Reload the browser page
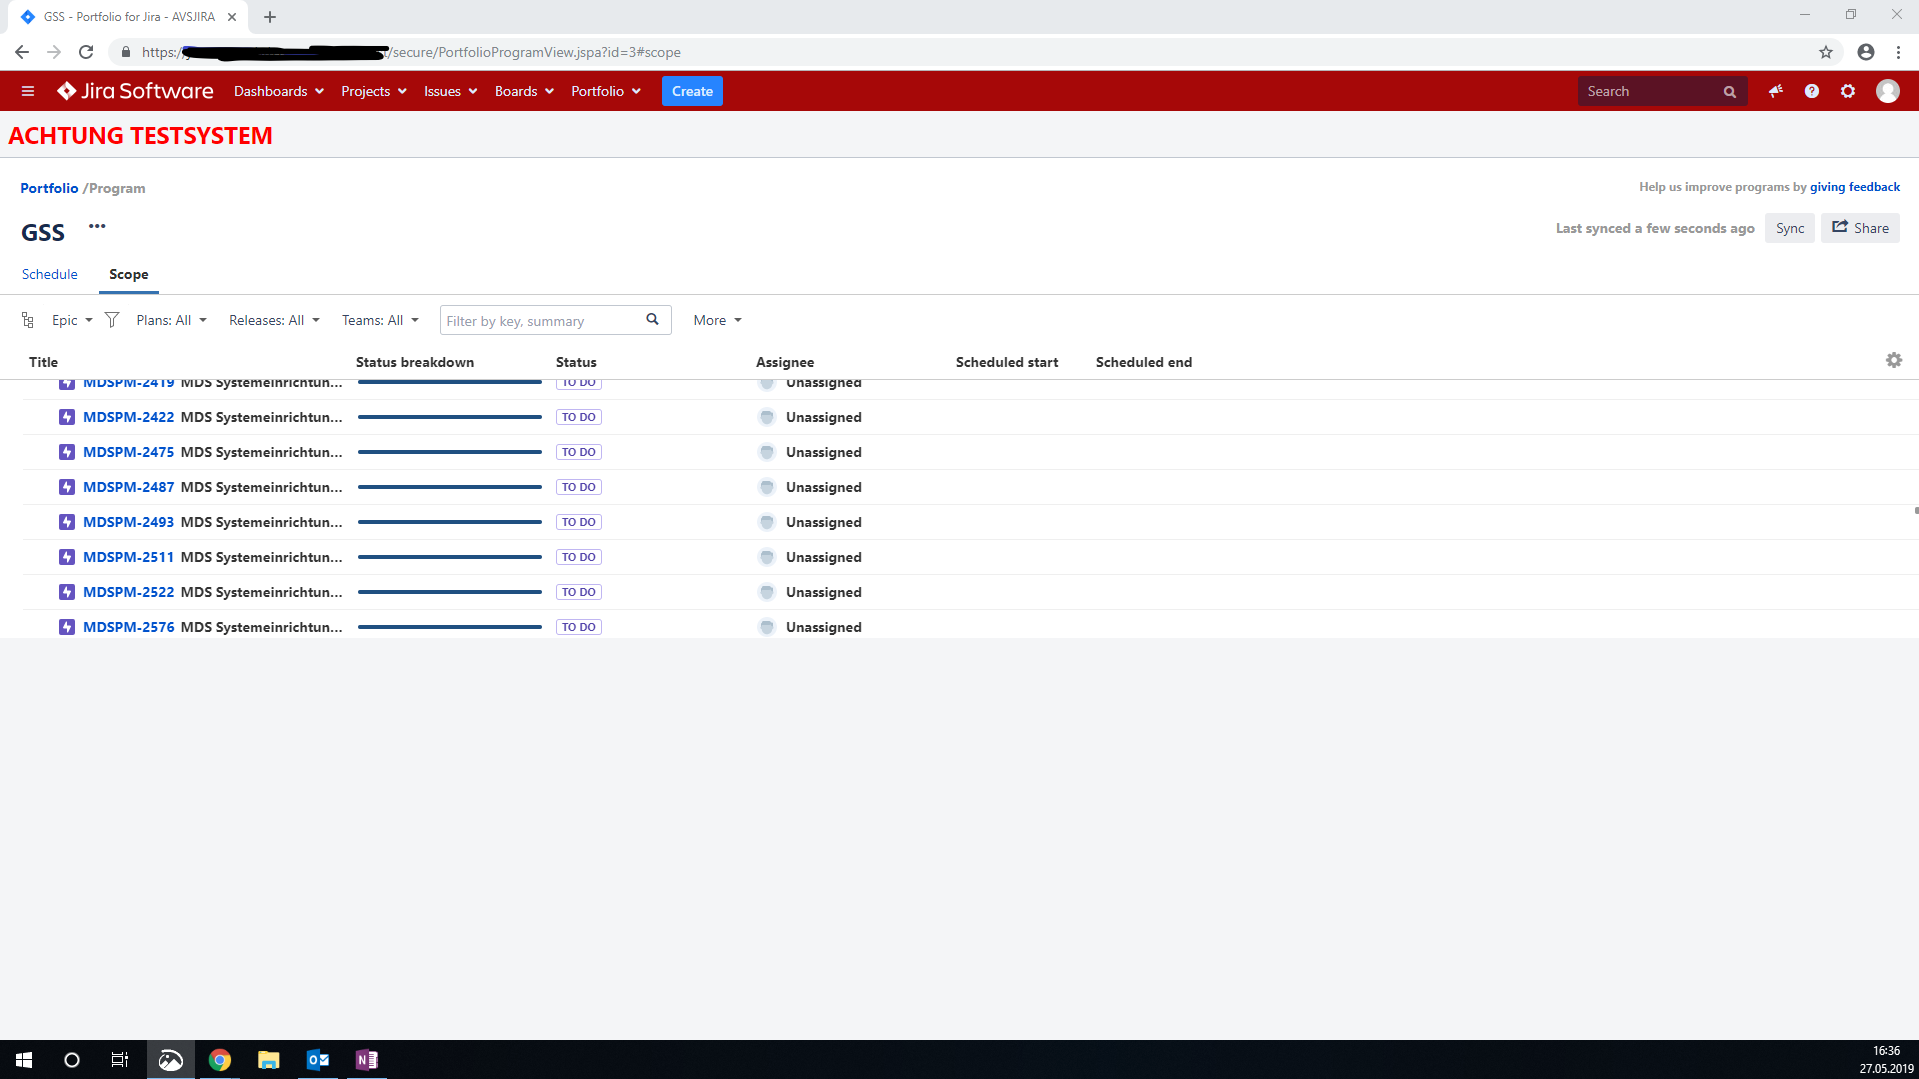The image size is (1919, 1079). pos(86,52)
